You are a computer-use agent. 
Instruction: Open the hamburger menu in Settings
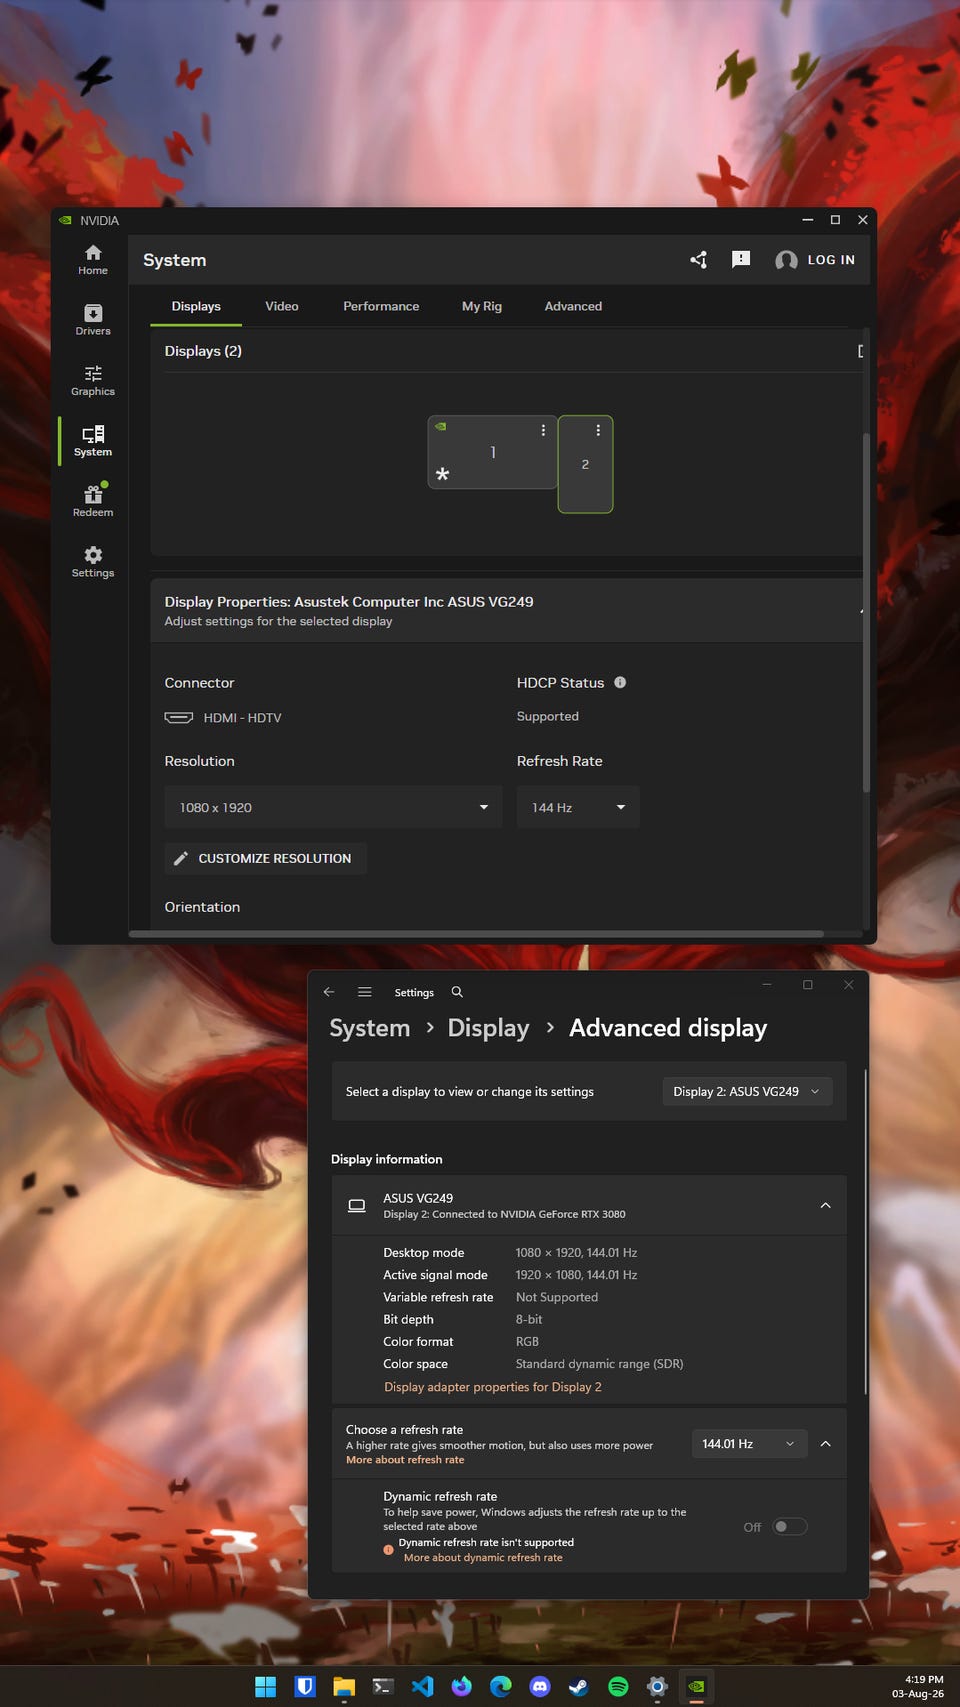pyautogui.click(x=365, y=992)
